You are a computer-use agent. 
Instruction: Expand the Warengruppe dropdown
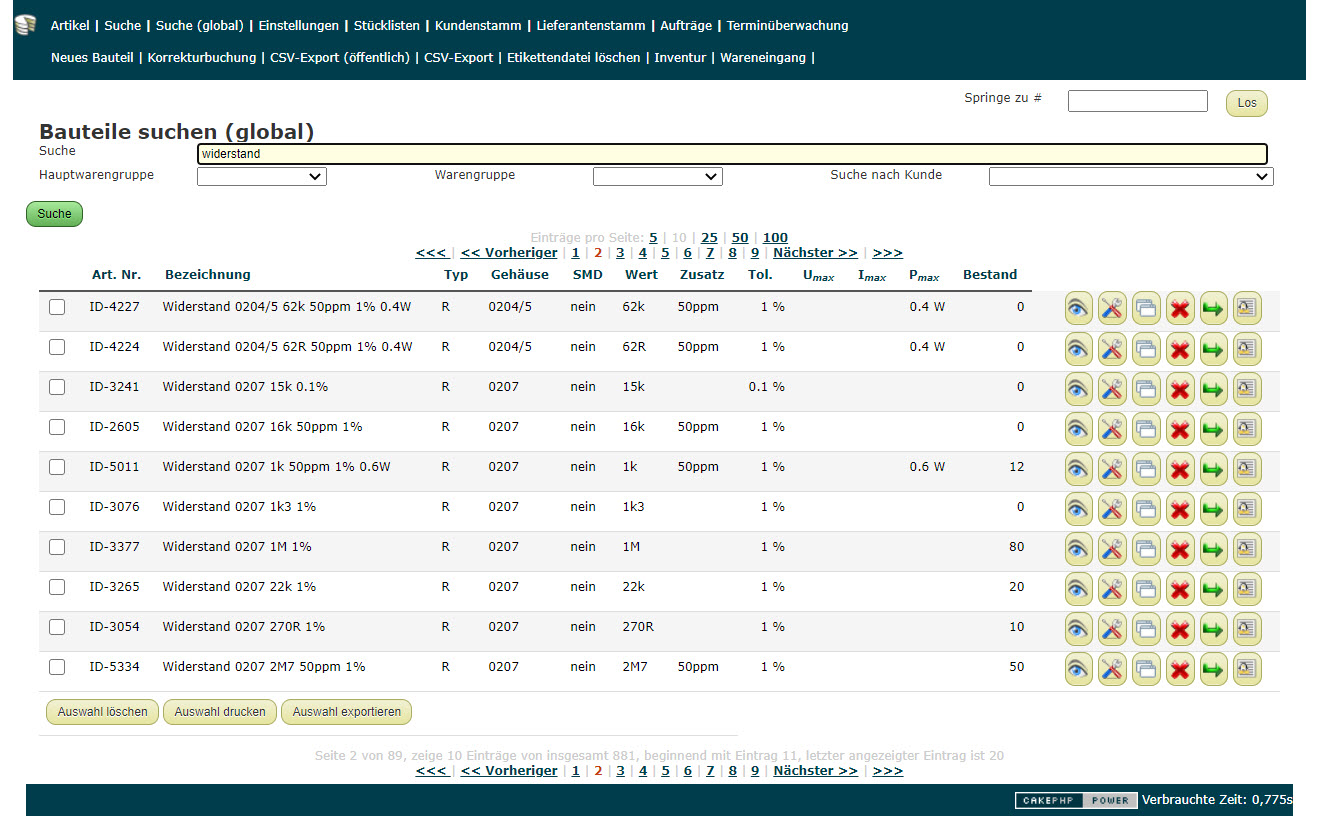tap(657, 177)
